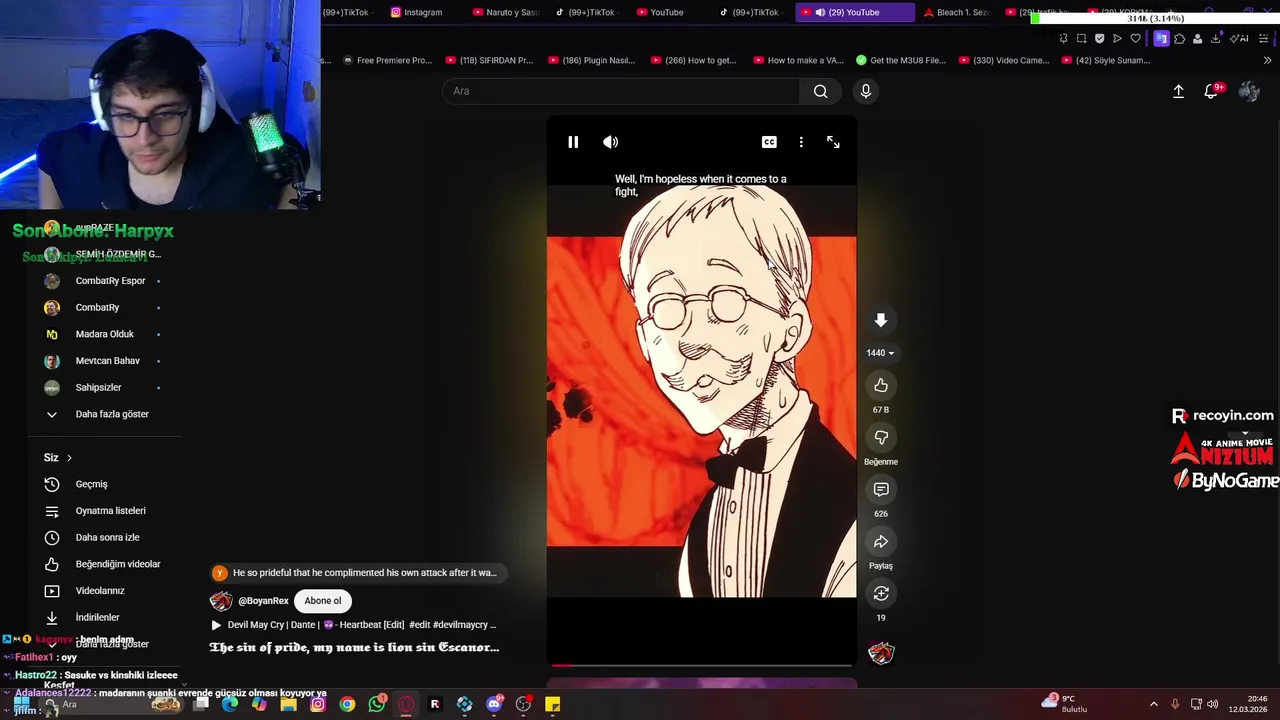Screen dimensions: 1280x720
Task: Open Free Premiere Pro bookmark
Action: 387,60
